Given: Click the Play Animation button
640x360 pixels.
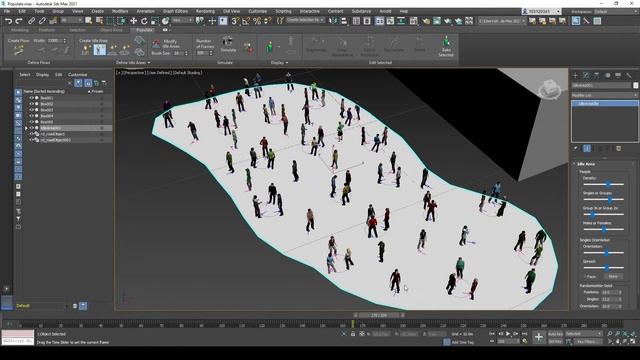Looking at the screenshot, I should (508, 334).
